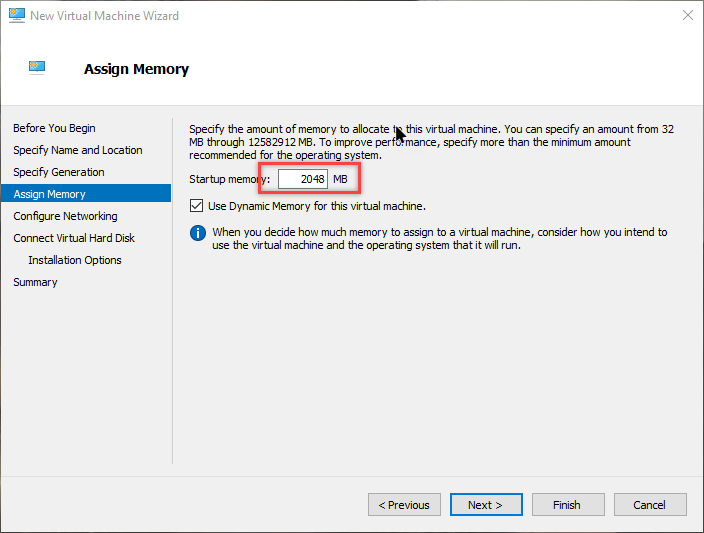Select the Installation Options sub-step
Viewport: 704px width, 533px height.
[75, 260]
